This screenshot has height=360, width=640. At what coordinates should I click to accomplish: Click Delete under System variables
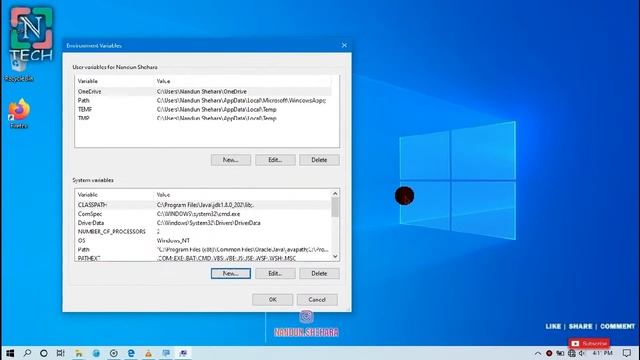click(x=319, y=273)
